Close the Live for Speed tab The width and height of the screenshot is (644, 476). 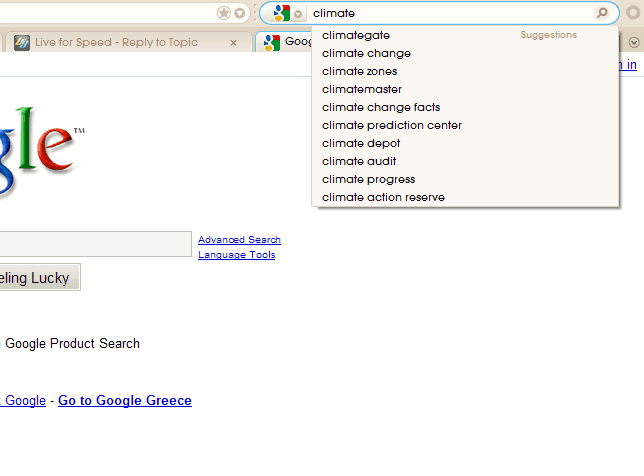pos(233,43)
